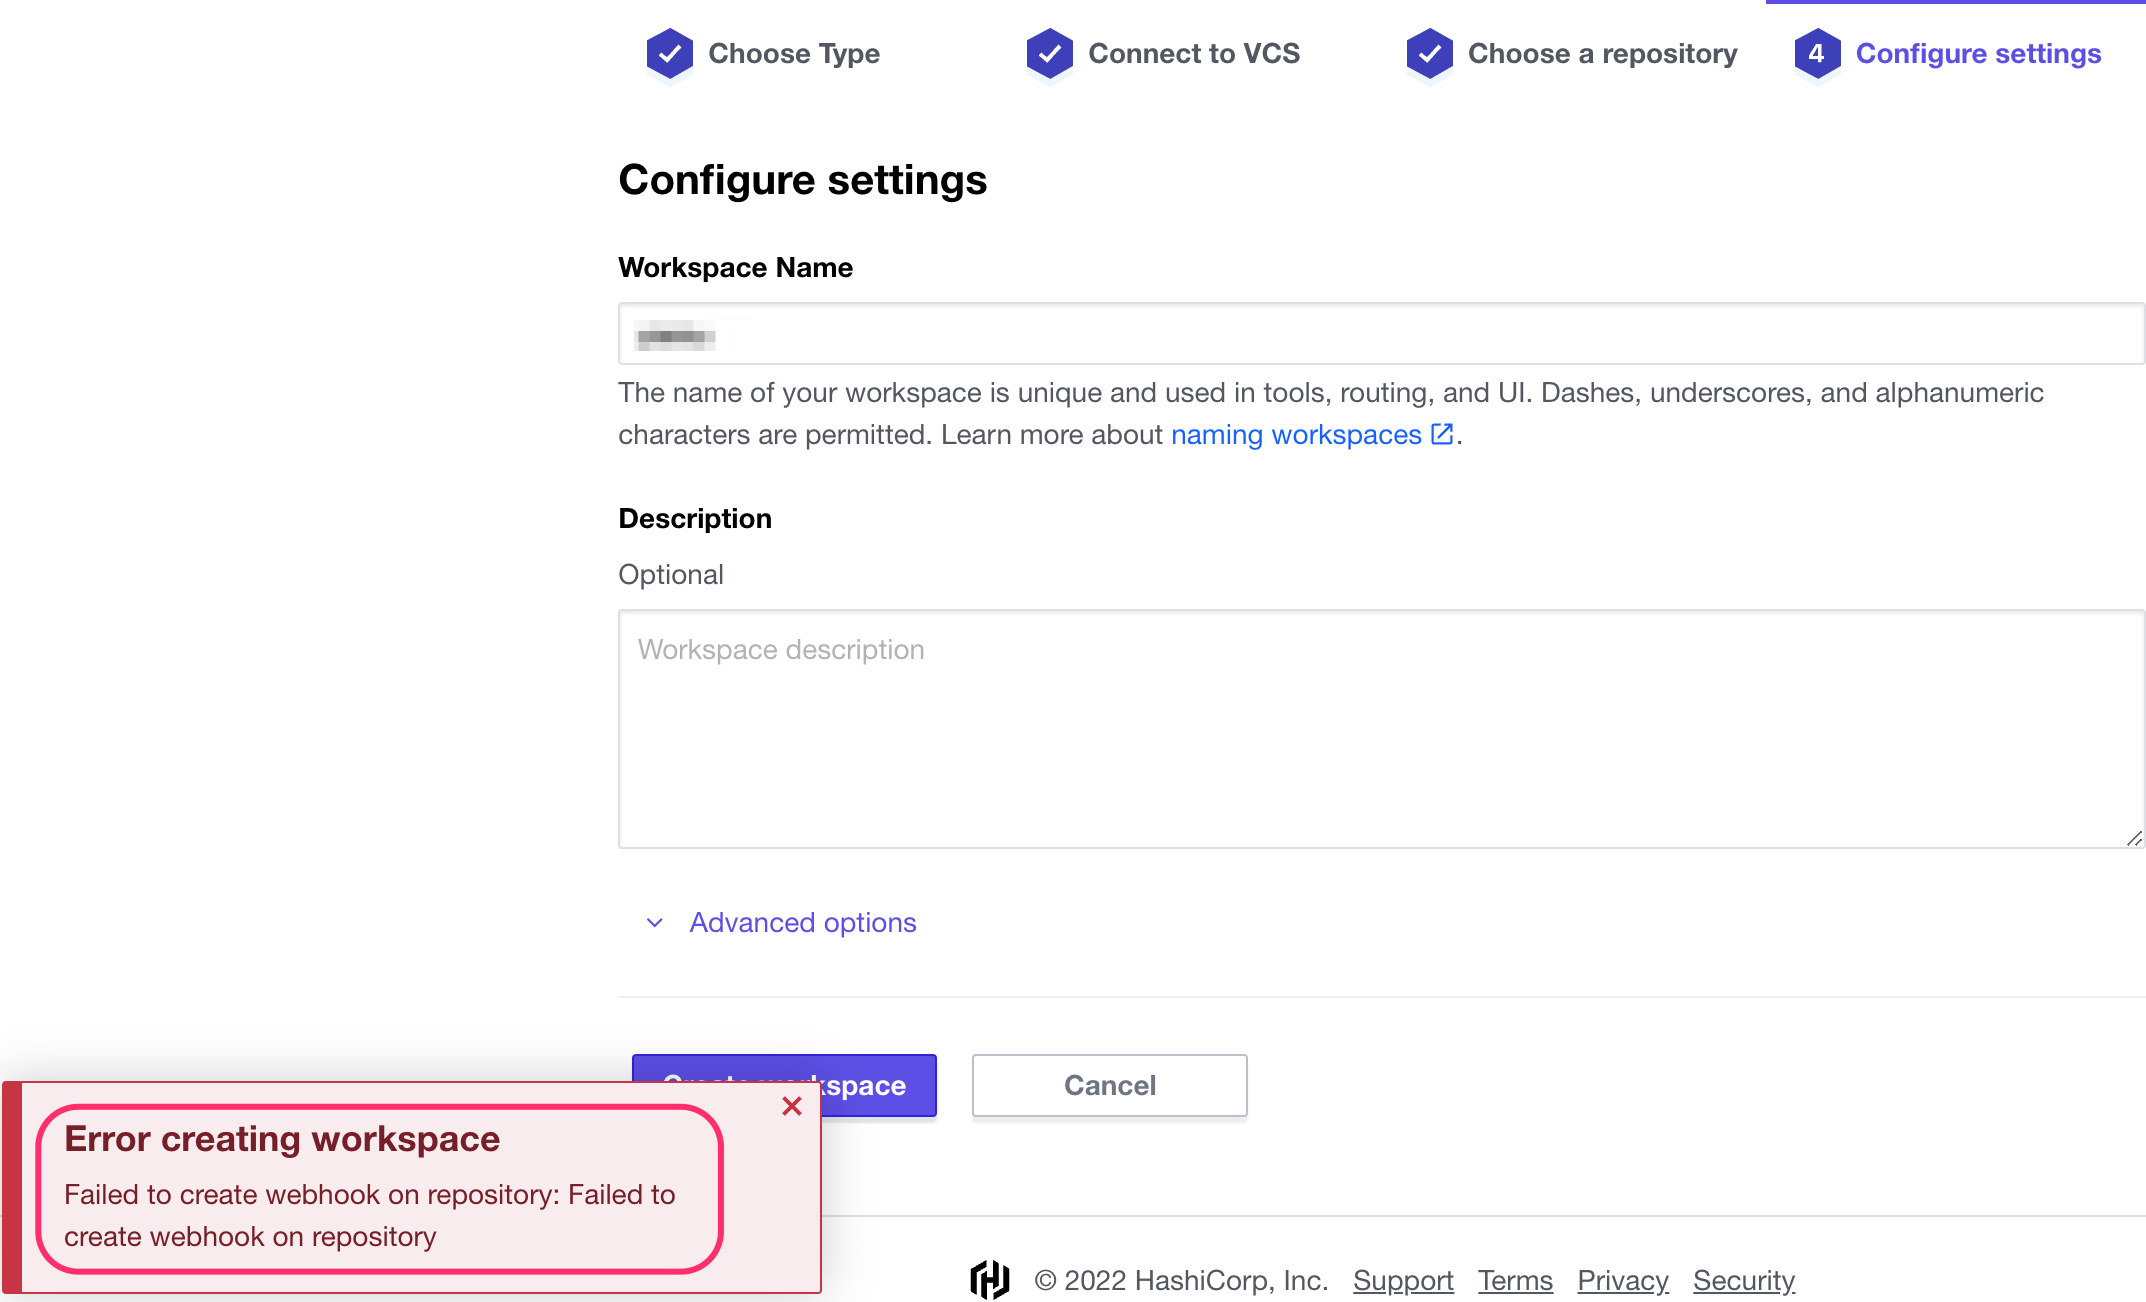Click the HashiCorp logo in the footer
Viewport: 2146px width, 1302px height.
click(x=990, y=1280)
